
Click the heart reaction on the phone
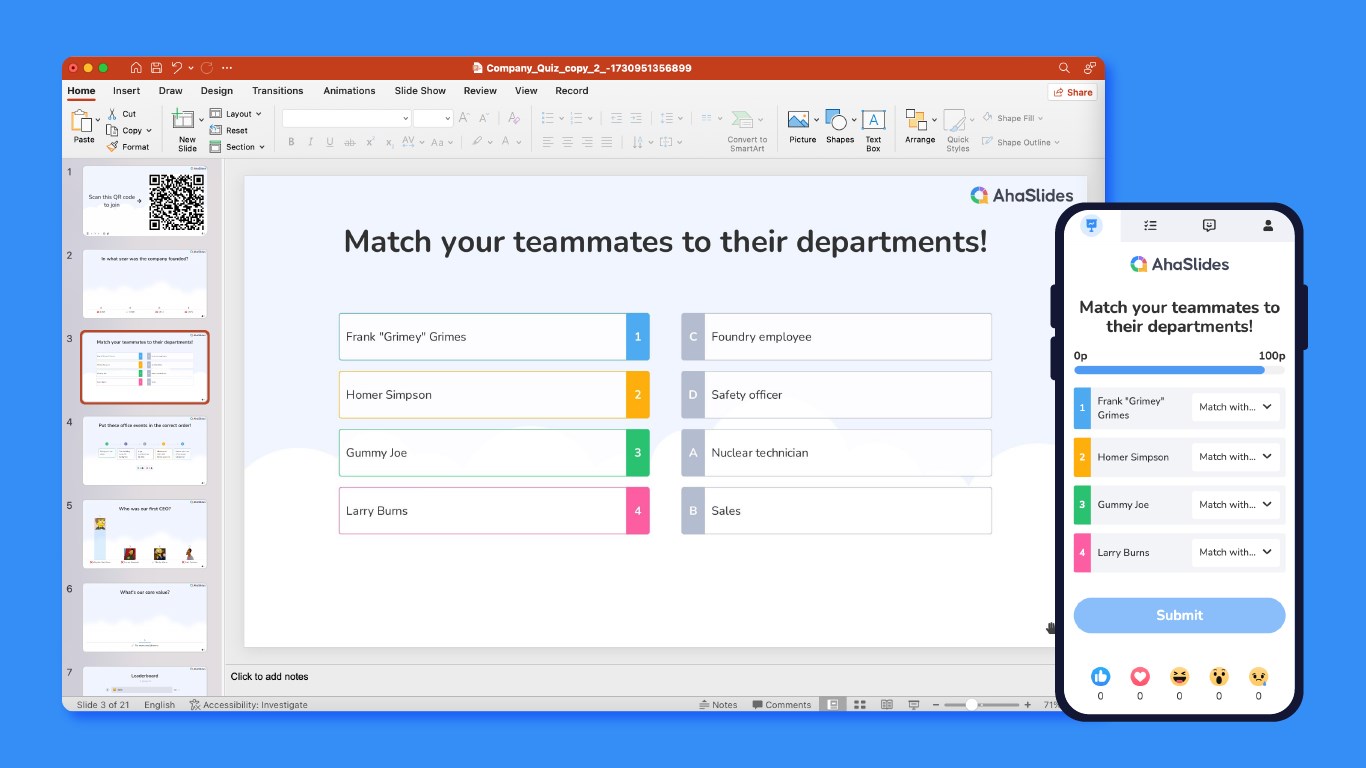pos(1140,676)
